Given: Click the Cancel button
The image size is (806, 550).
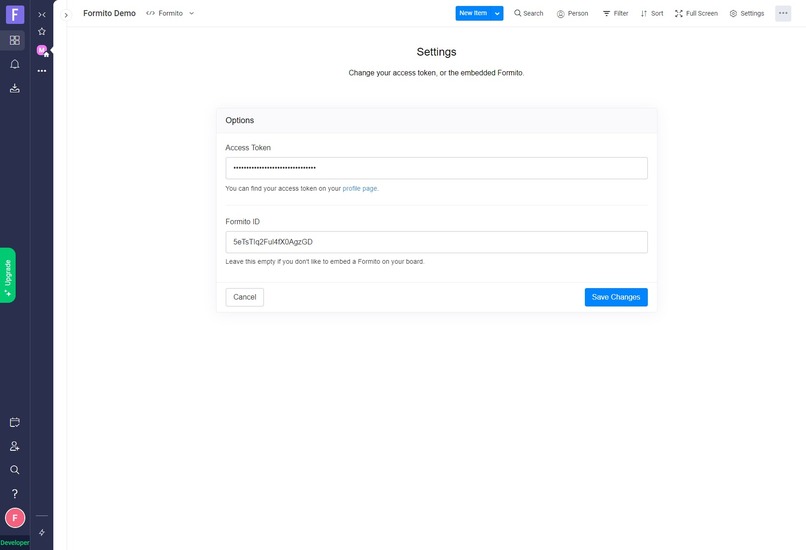Looking at the screenshot, I should pos(245,297).
